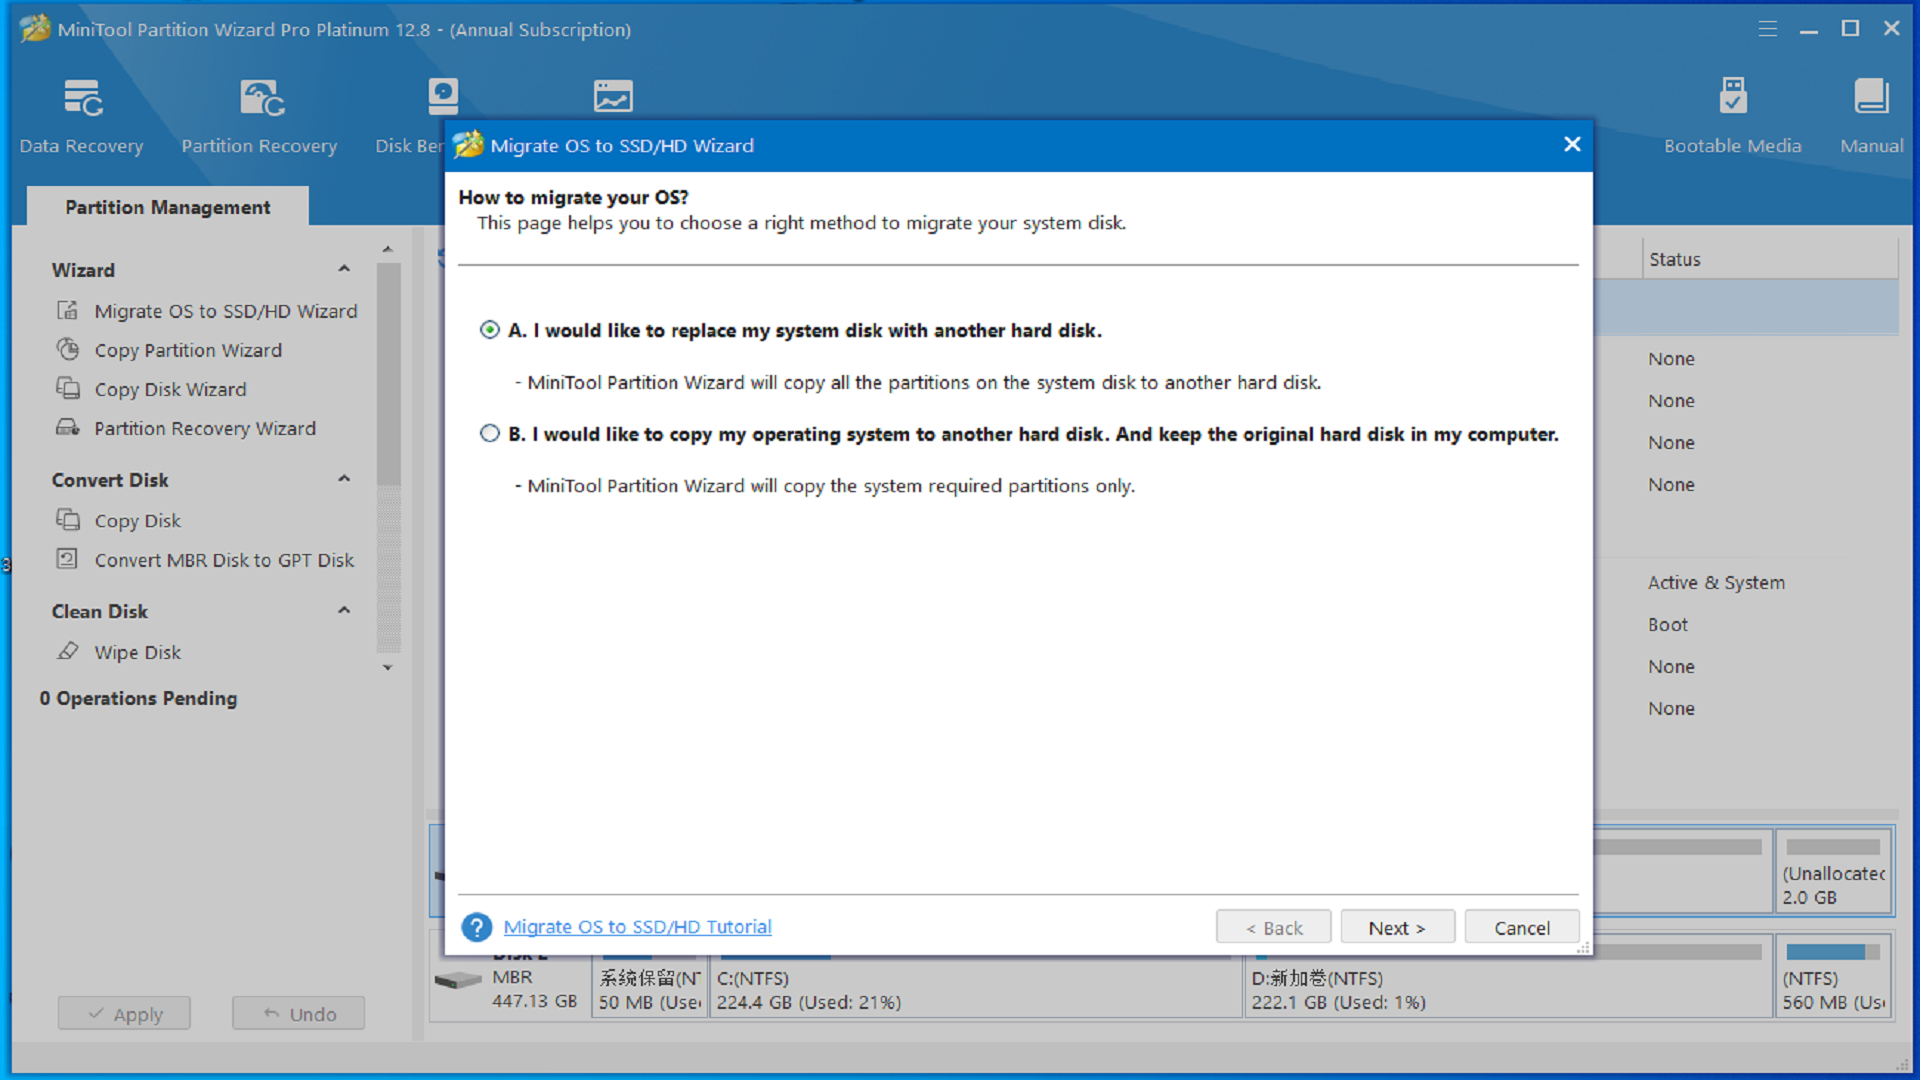Start the Copy Partition Wizard
This screenshot has width=1920, height=1080.
pos(188,350)
